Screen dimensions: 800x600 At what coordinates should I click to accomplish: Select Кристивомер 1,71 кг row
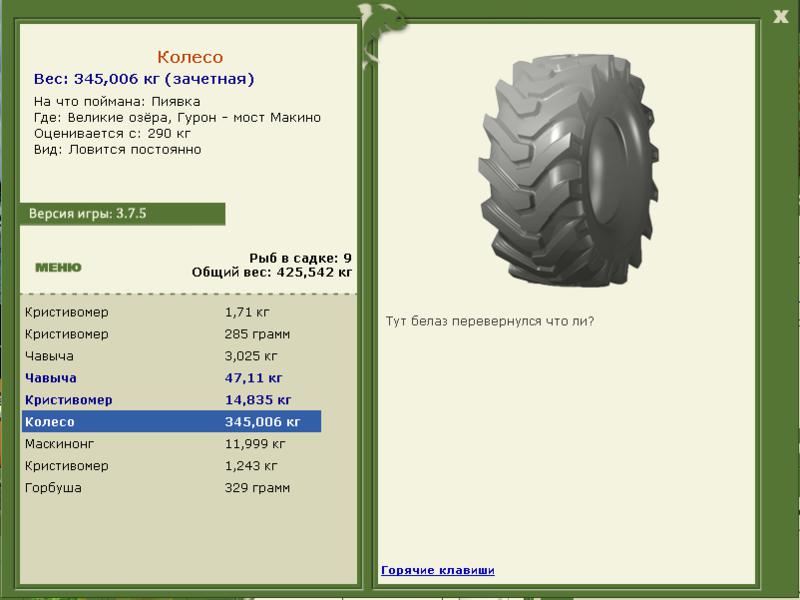click(171, 312)
